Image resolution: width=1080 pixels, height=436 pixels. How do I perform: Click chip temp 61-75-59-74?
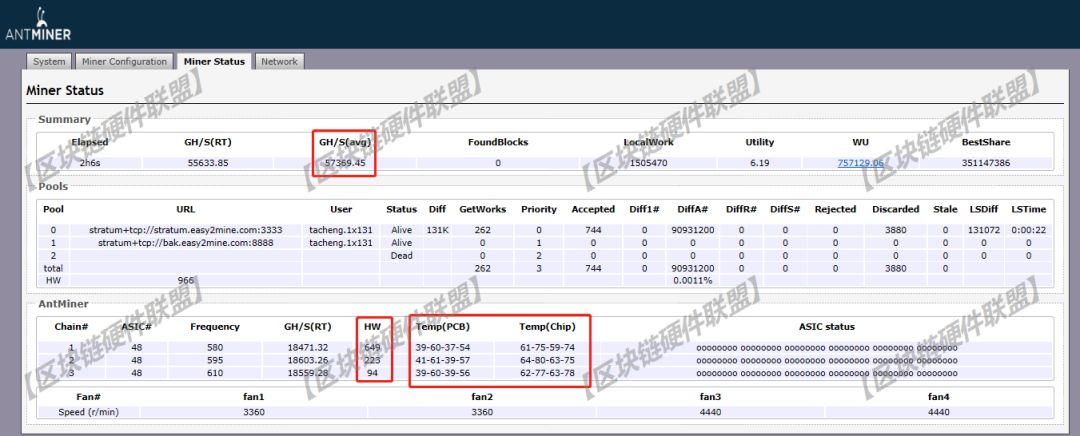click(x=547, y=348)
